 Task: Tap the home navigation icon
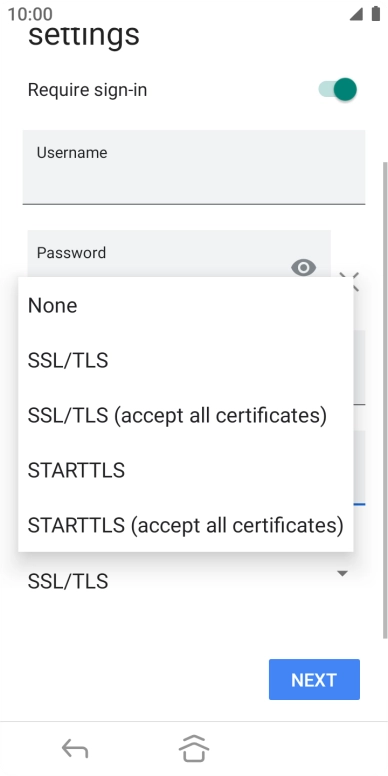[x=194, y=748]
